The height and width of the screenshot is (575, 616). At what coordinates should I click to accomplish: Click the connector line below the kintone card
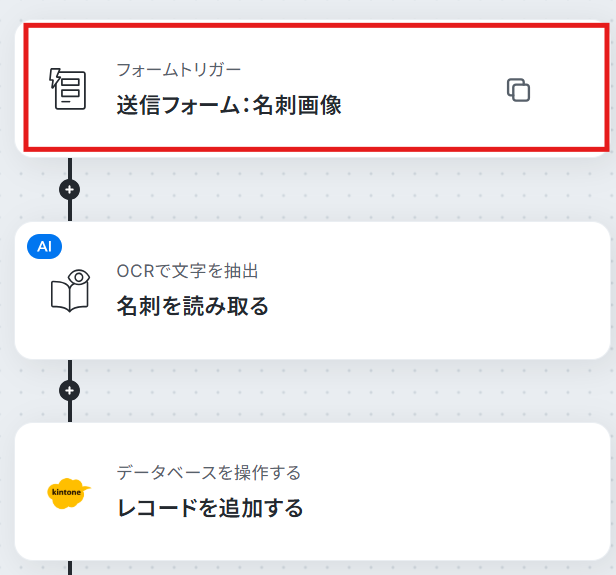(70, 568)
